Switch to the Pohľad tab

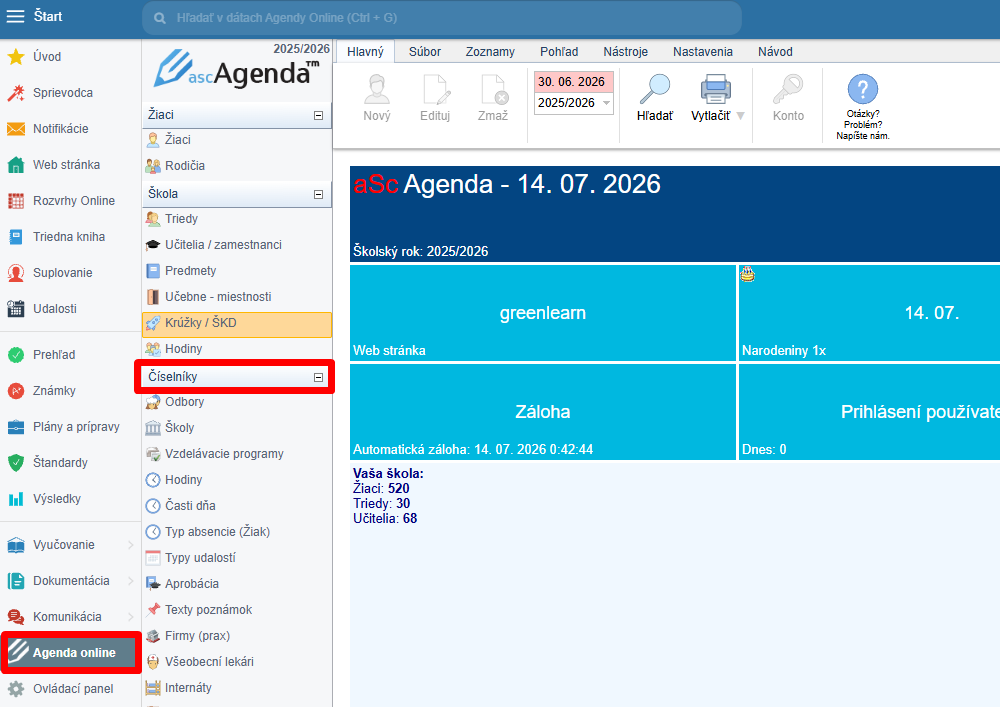click(x=559, y=52)
